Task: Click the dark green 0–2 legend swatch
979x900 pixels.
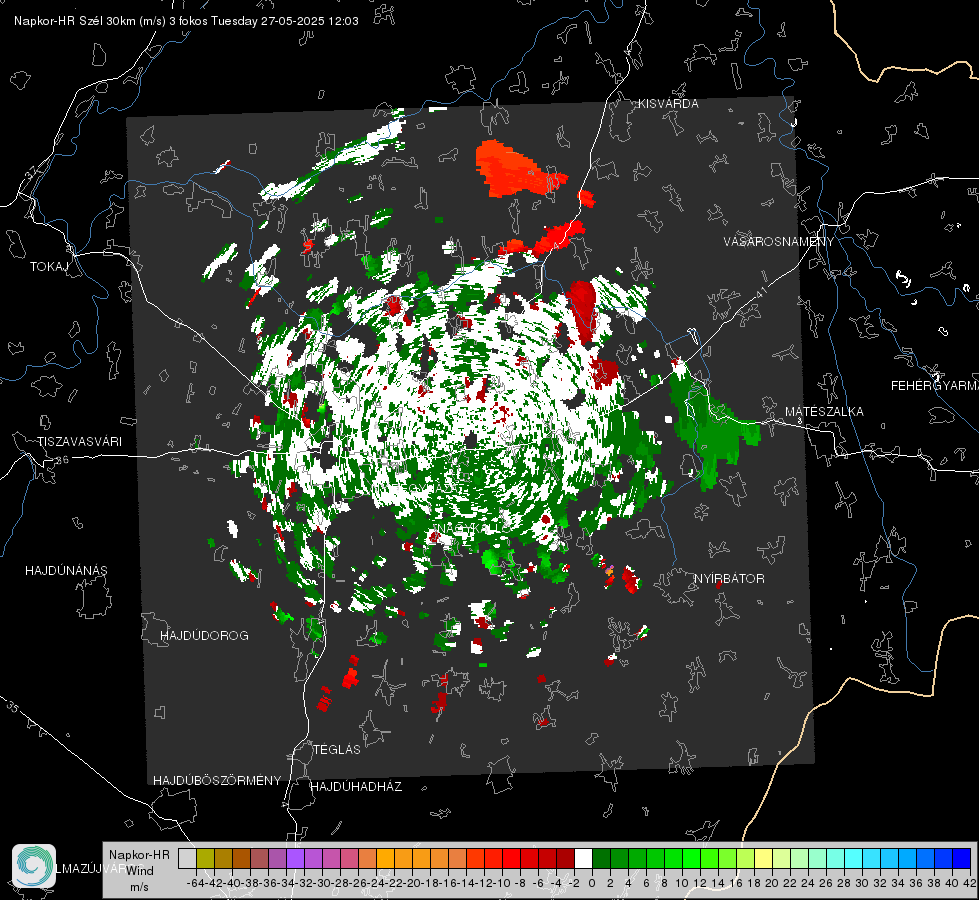Action: point(601,858)
